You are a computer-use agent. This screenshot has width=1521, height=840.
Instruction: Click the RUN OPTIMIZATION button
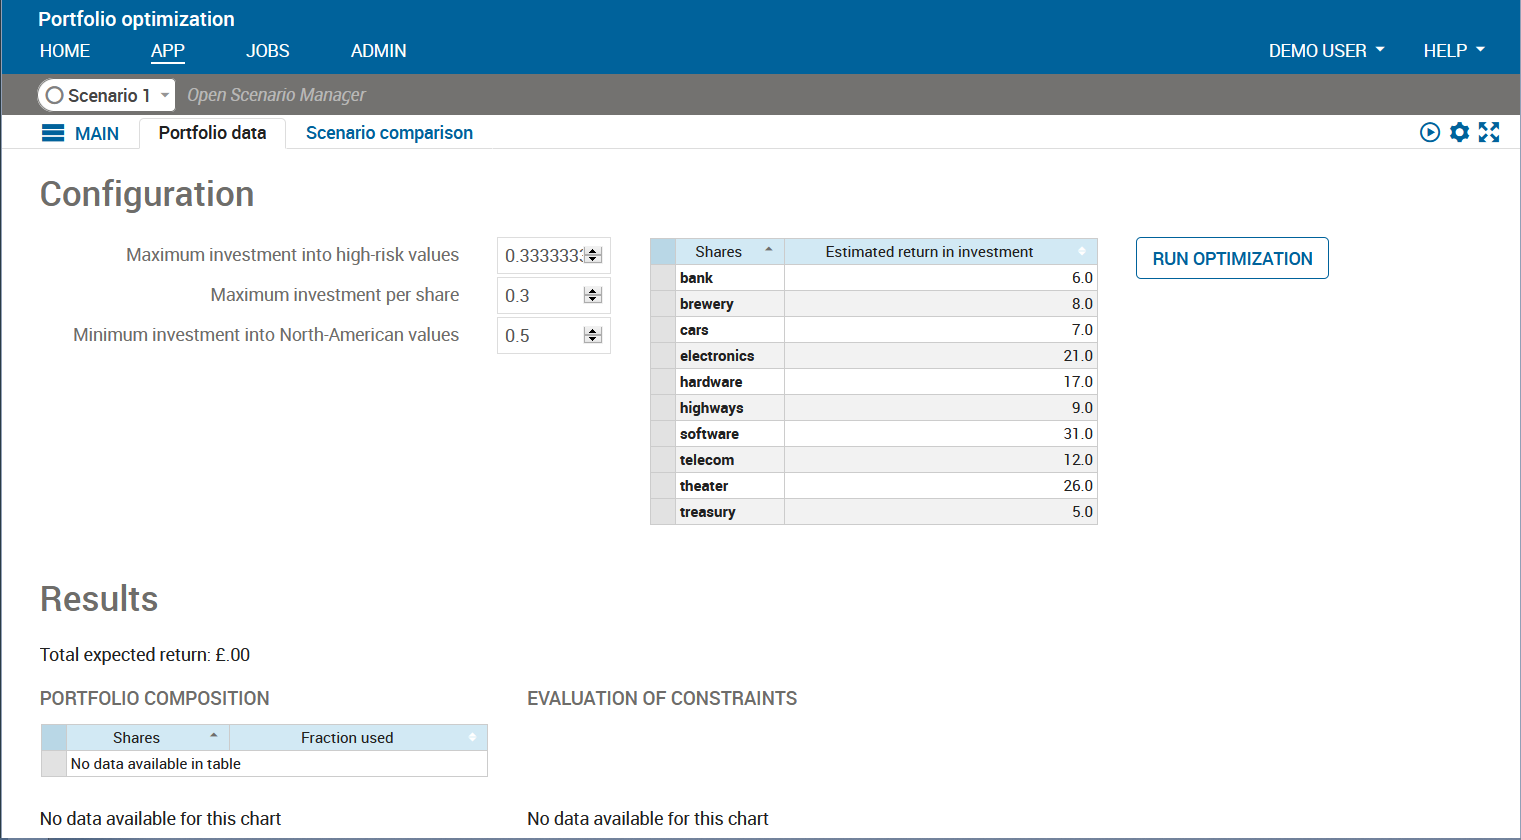point(1232,258)
